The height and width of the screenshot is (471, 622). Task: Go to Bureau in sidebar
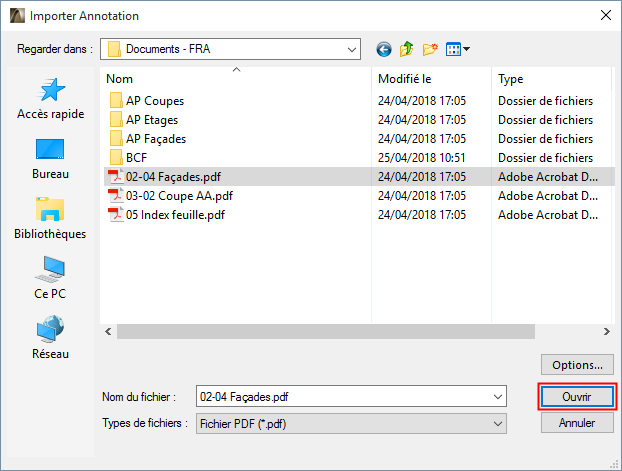point(51,159)
